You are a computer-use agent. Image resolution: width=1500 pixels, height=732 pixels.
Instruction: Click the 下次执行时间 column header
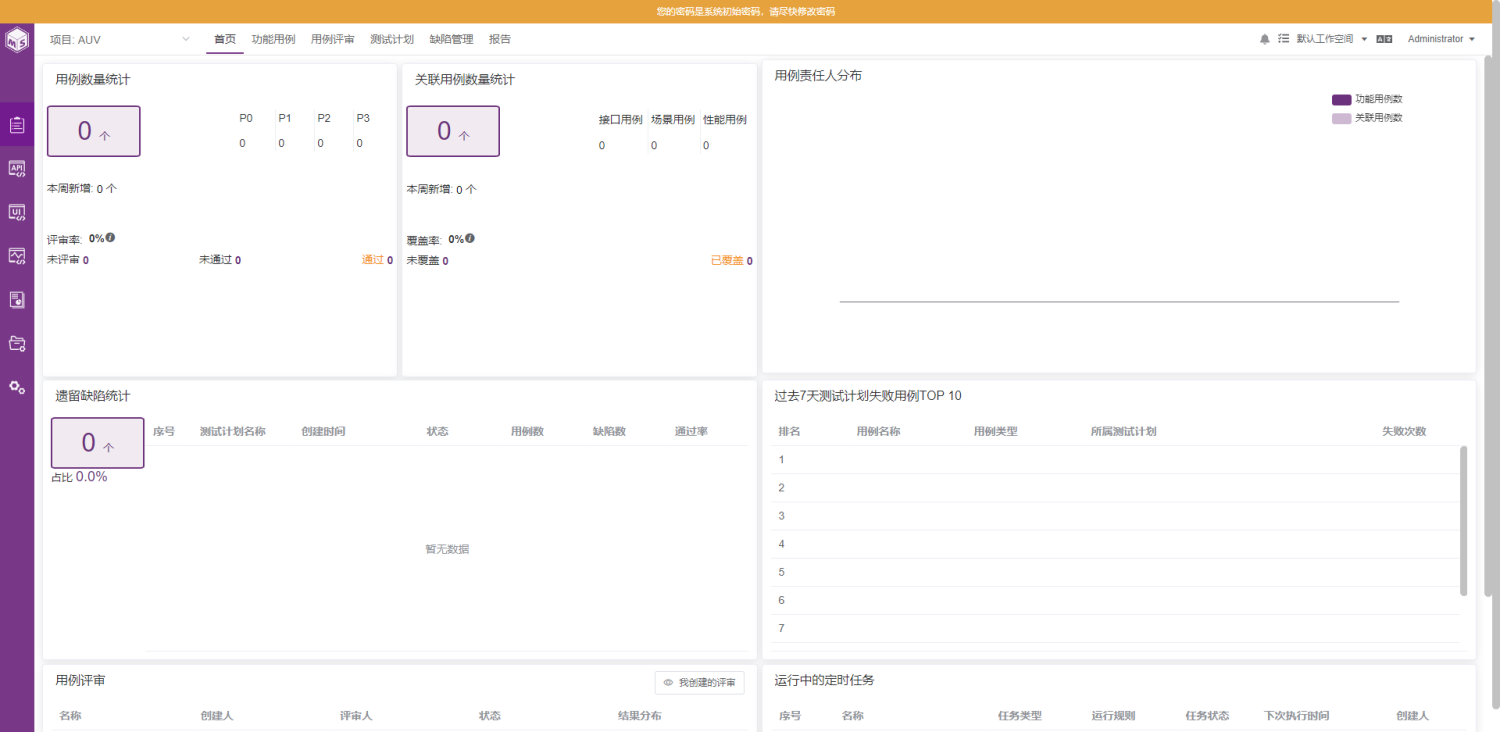click(x=1296, y=716)
